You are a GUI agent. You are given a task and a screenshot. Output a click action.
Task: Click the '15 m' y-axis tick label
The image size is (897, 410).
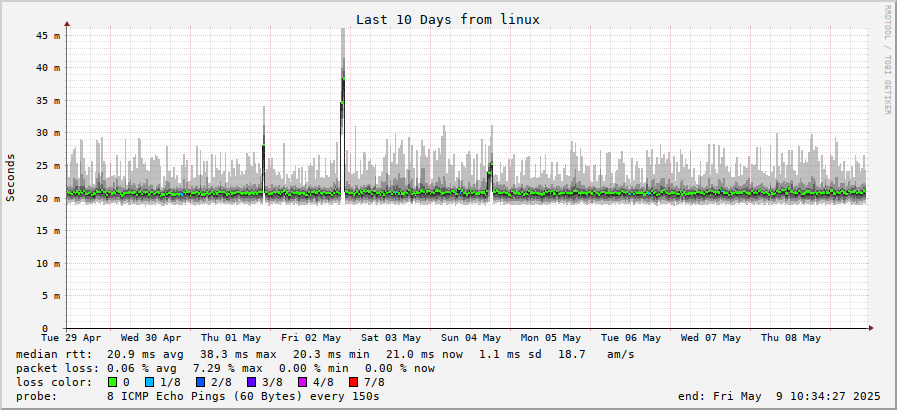48,231
